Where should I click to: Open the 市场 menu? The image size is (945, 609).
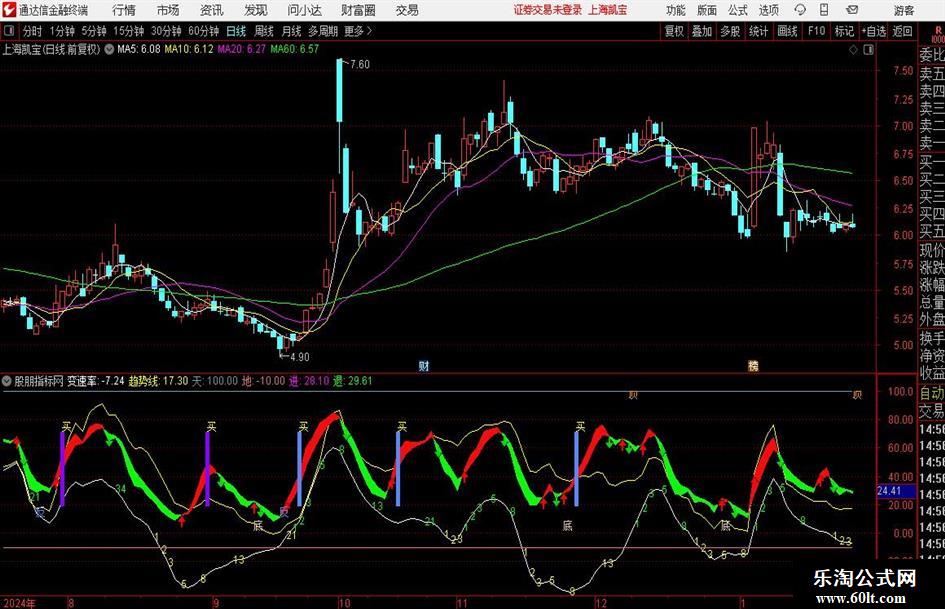click(x=168, y=10)
